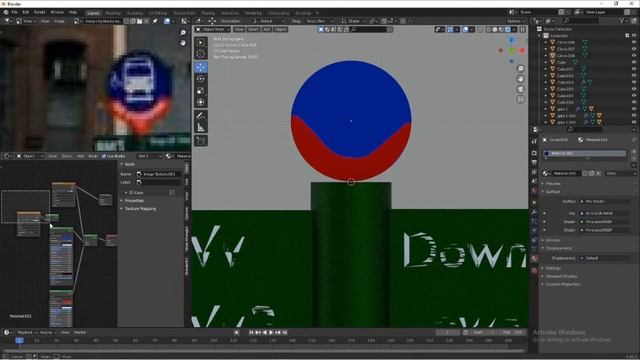Click the viewport pan hand gizmo

tap(520, 79)
